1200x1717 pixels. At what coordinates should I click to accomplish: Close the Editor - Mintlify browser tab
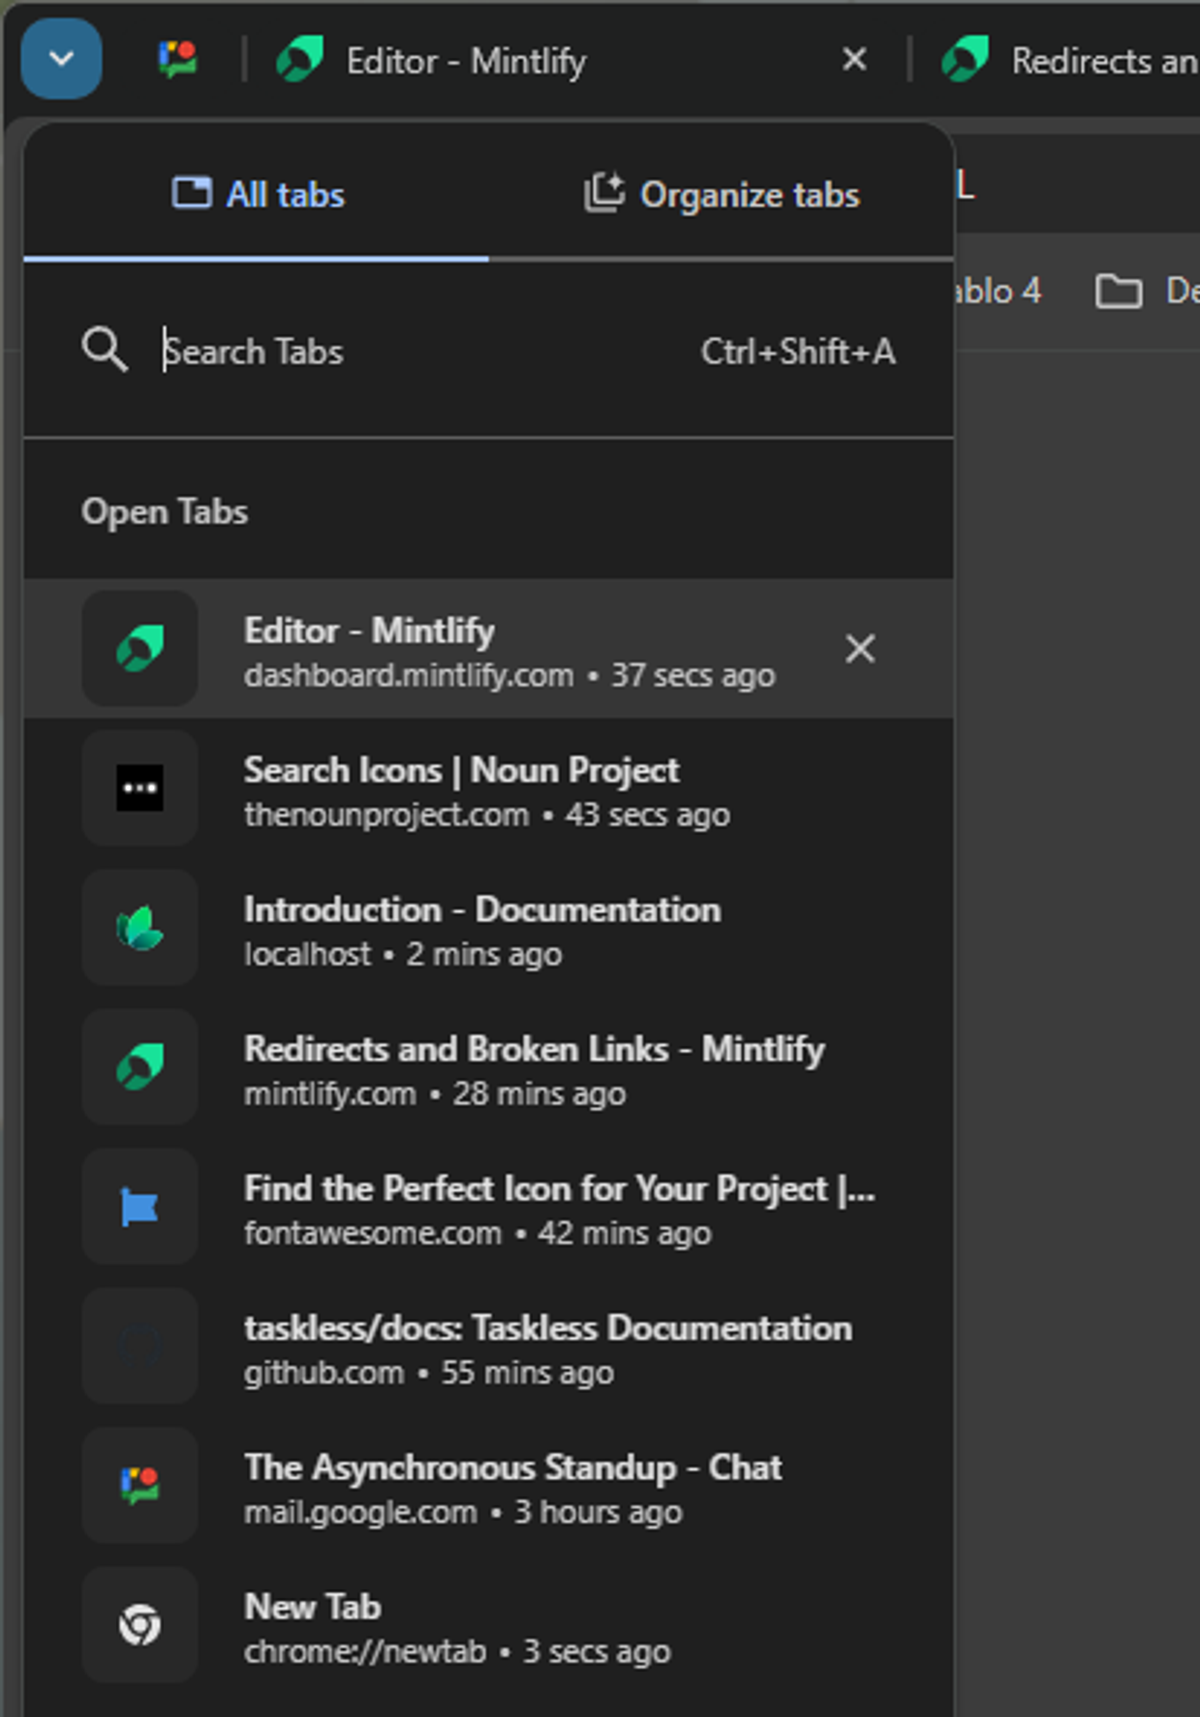coord(855,60)
